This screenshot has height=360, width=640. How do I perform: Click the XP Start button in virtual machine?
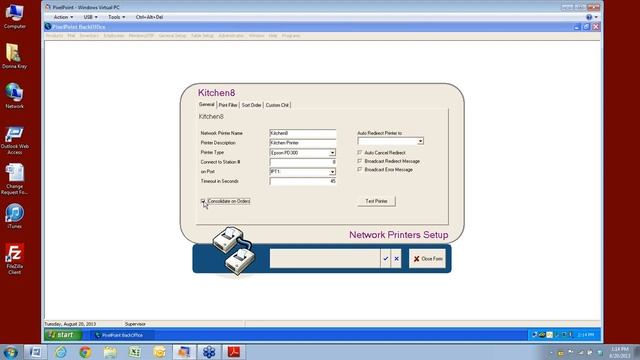[x=63, y=335]
